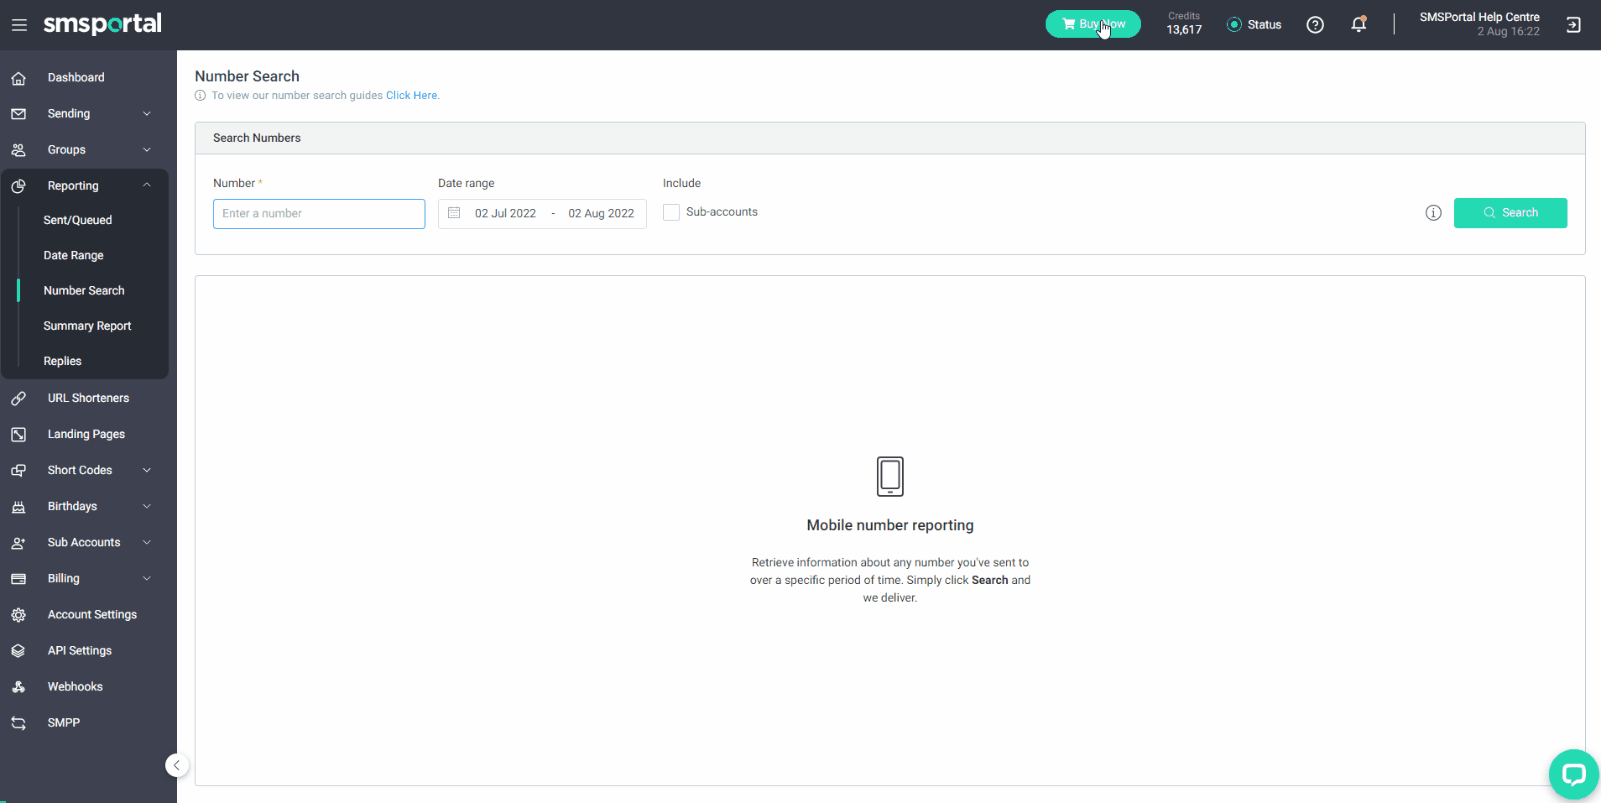
Task: Click the logout icon
Action: click(x=1573, y=25)
